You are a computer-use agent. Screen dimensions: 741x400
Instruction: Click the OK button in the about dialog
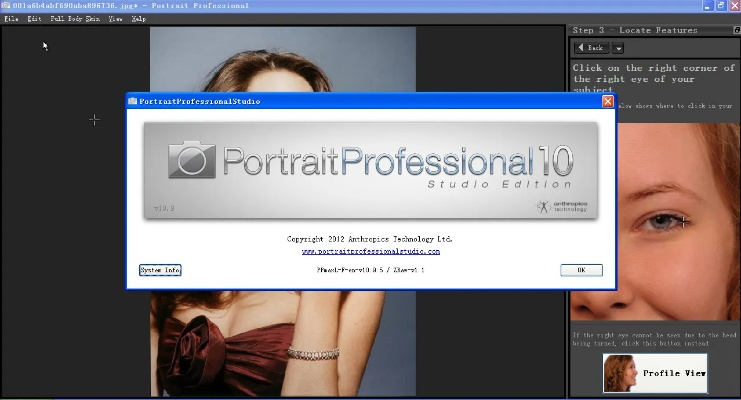pyautogui.click(x=581, y=270)
